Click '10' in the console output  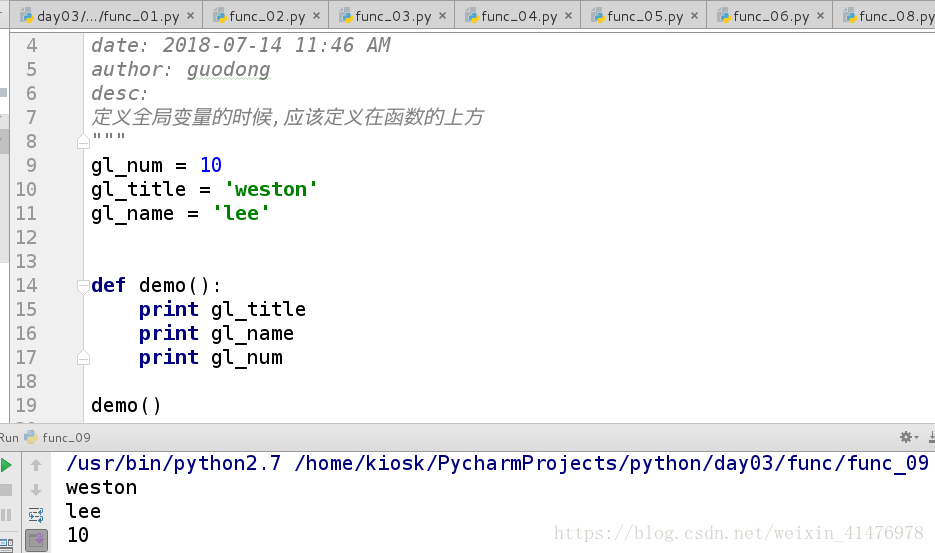[x=78, y=535]
